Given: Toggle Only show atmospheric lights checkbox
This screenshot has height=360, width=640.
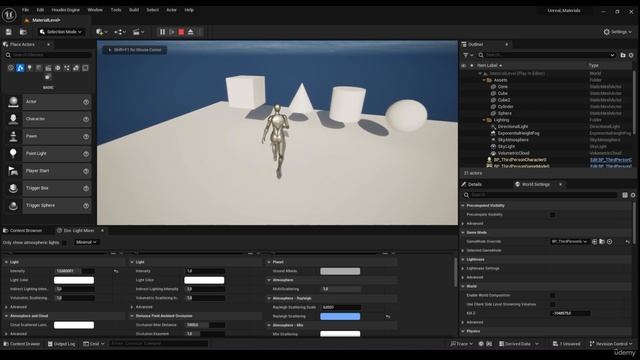Looking at the screenshot, I should pos(64,242).
